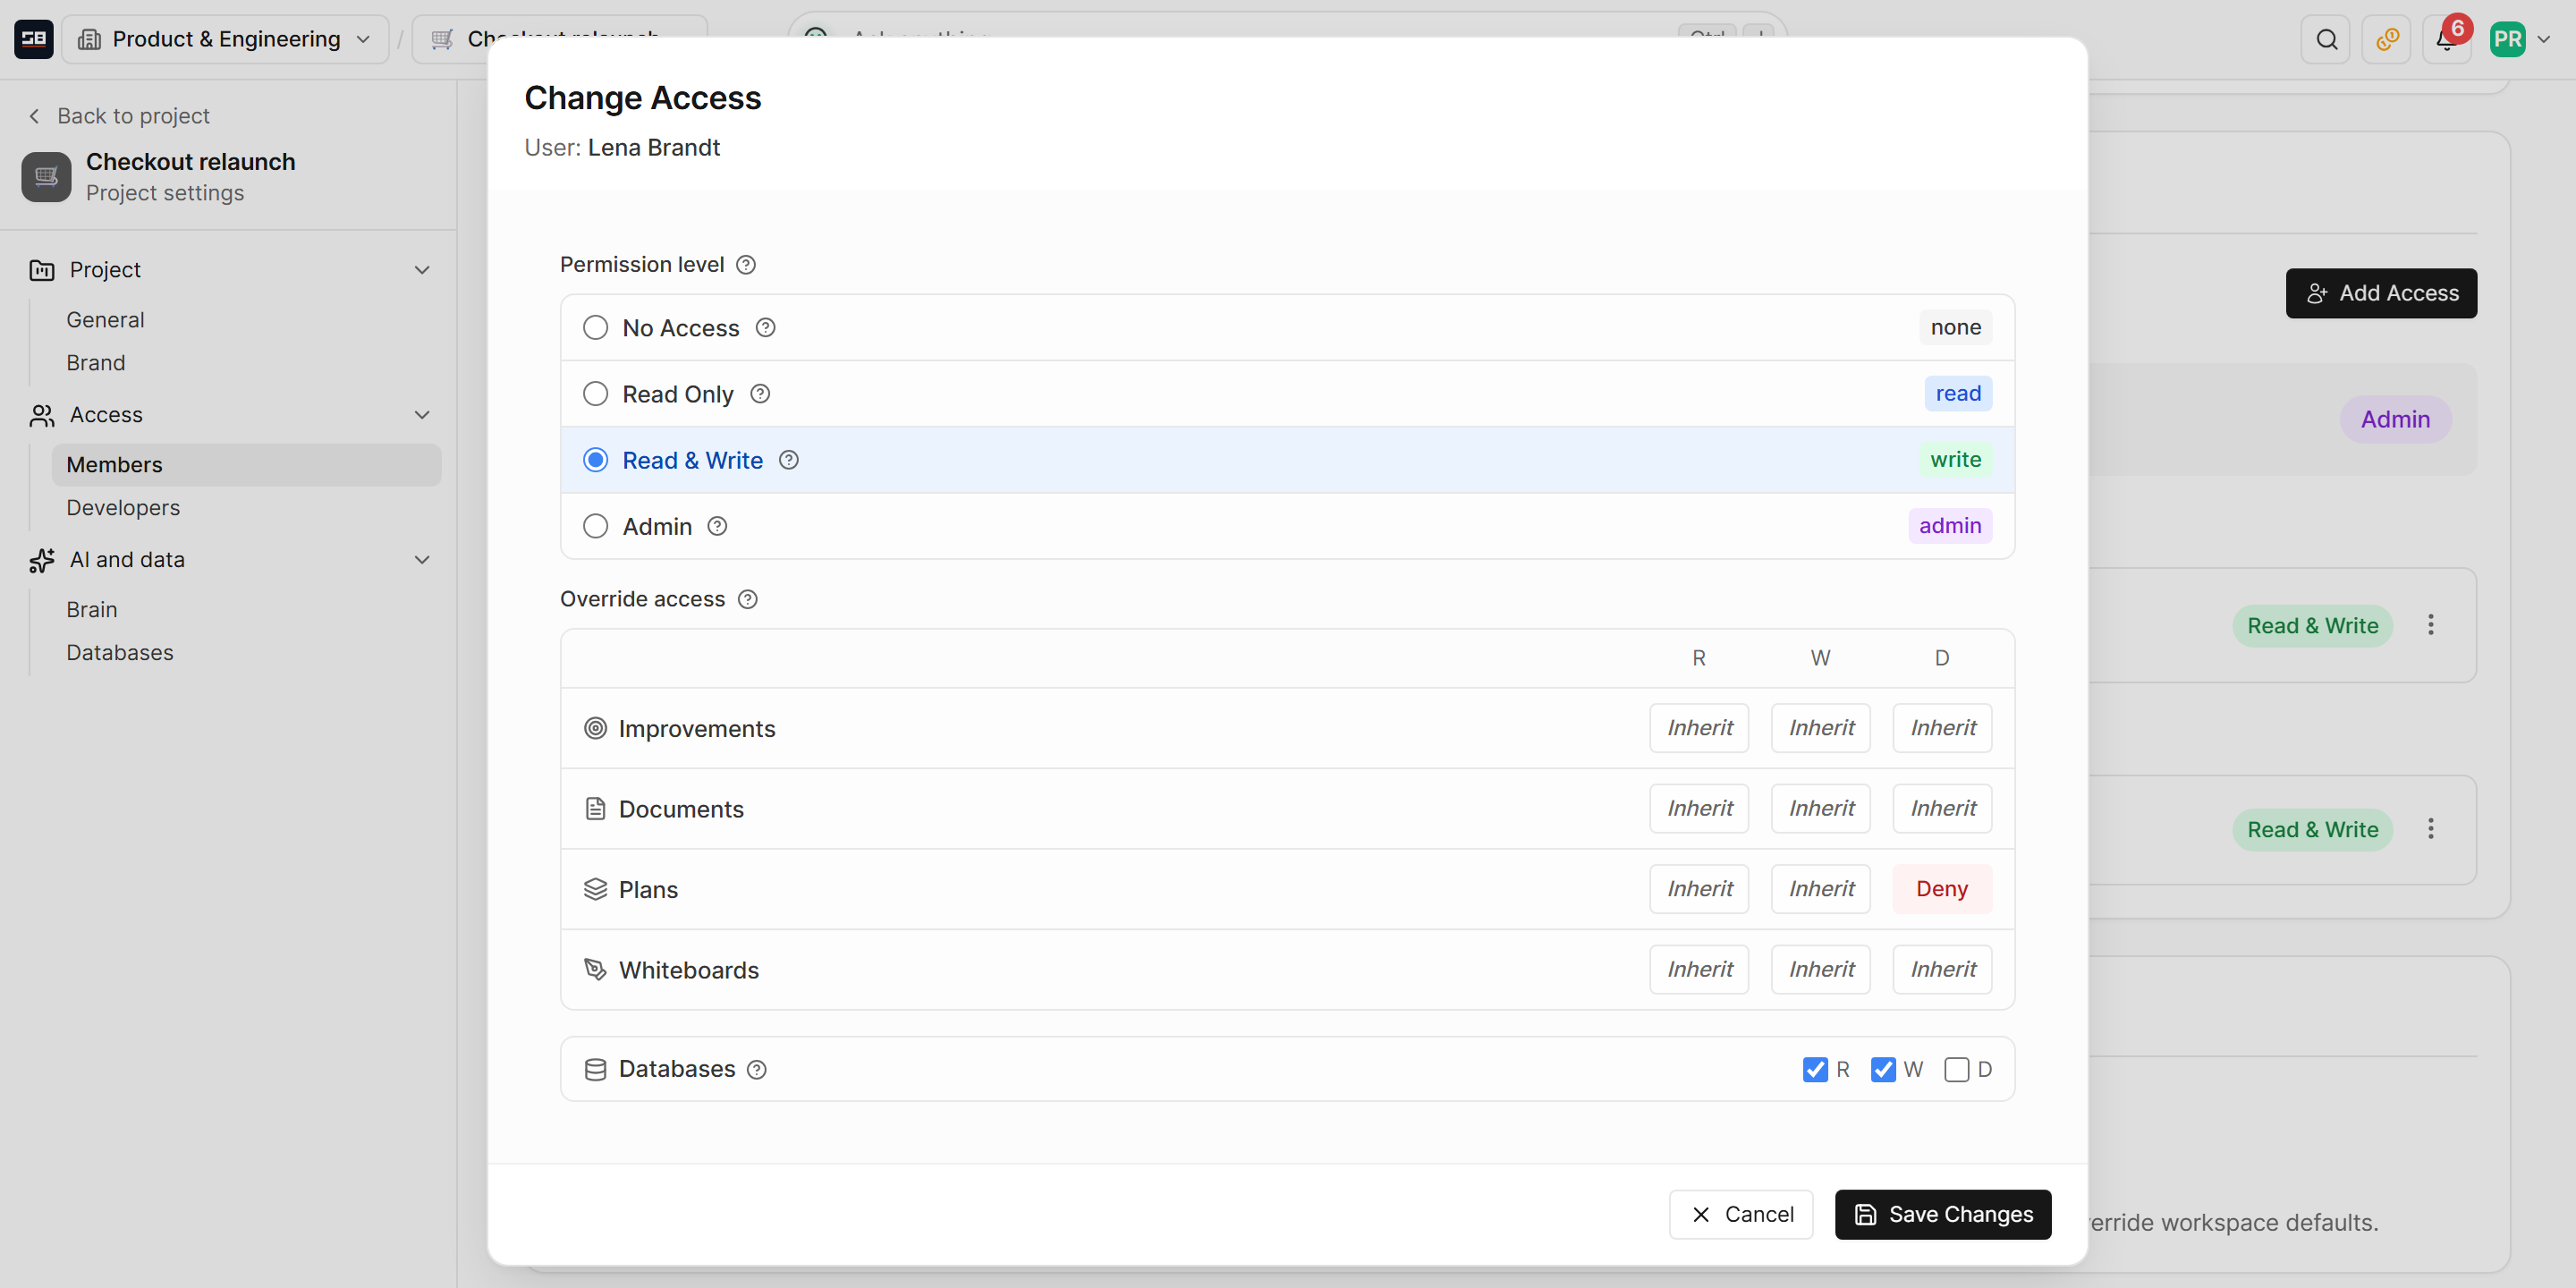This screenshot has width=2576, height=1288.
Task: Collapse the Access section in the sidebar
Action: coord(422,415)
